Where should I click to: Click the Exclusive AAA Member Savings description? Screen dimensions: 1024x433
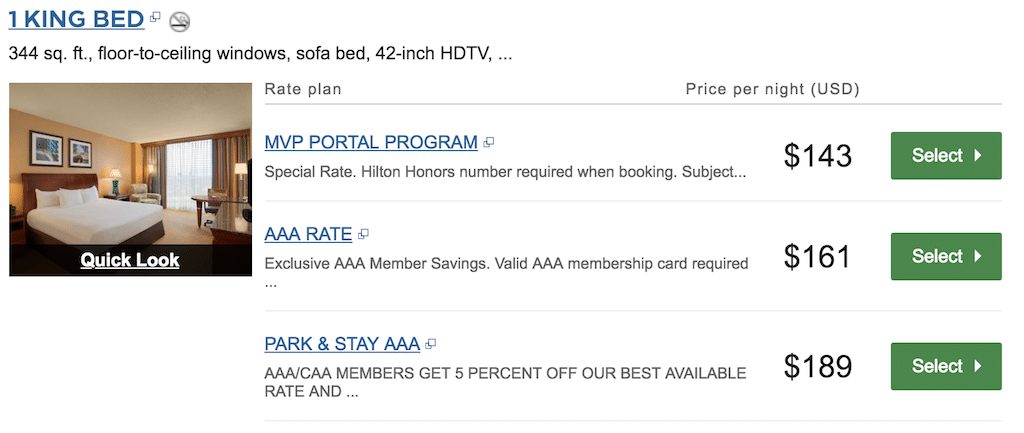(506, 272)
